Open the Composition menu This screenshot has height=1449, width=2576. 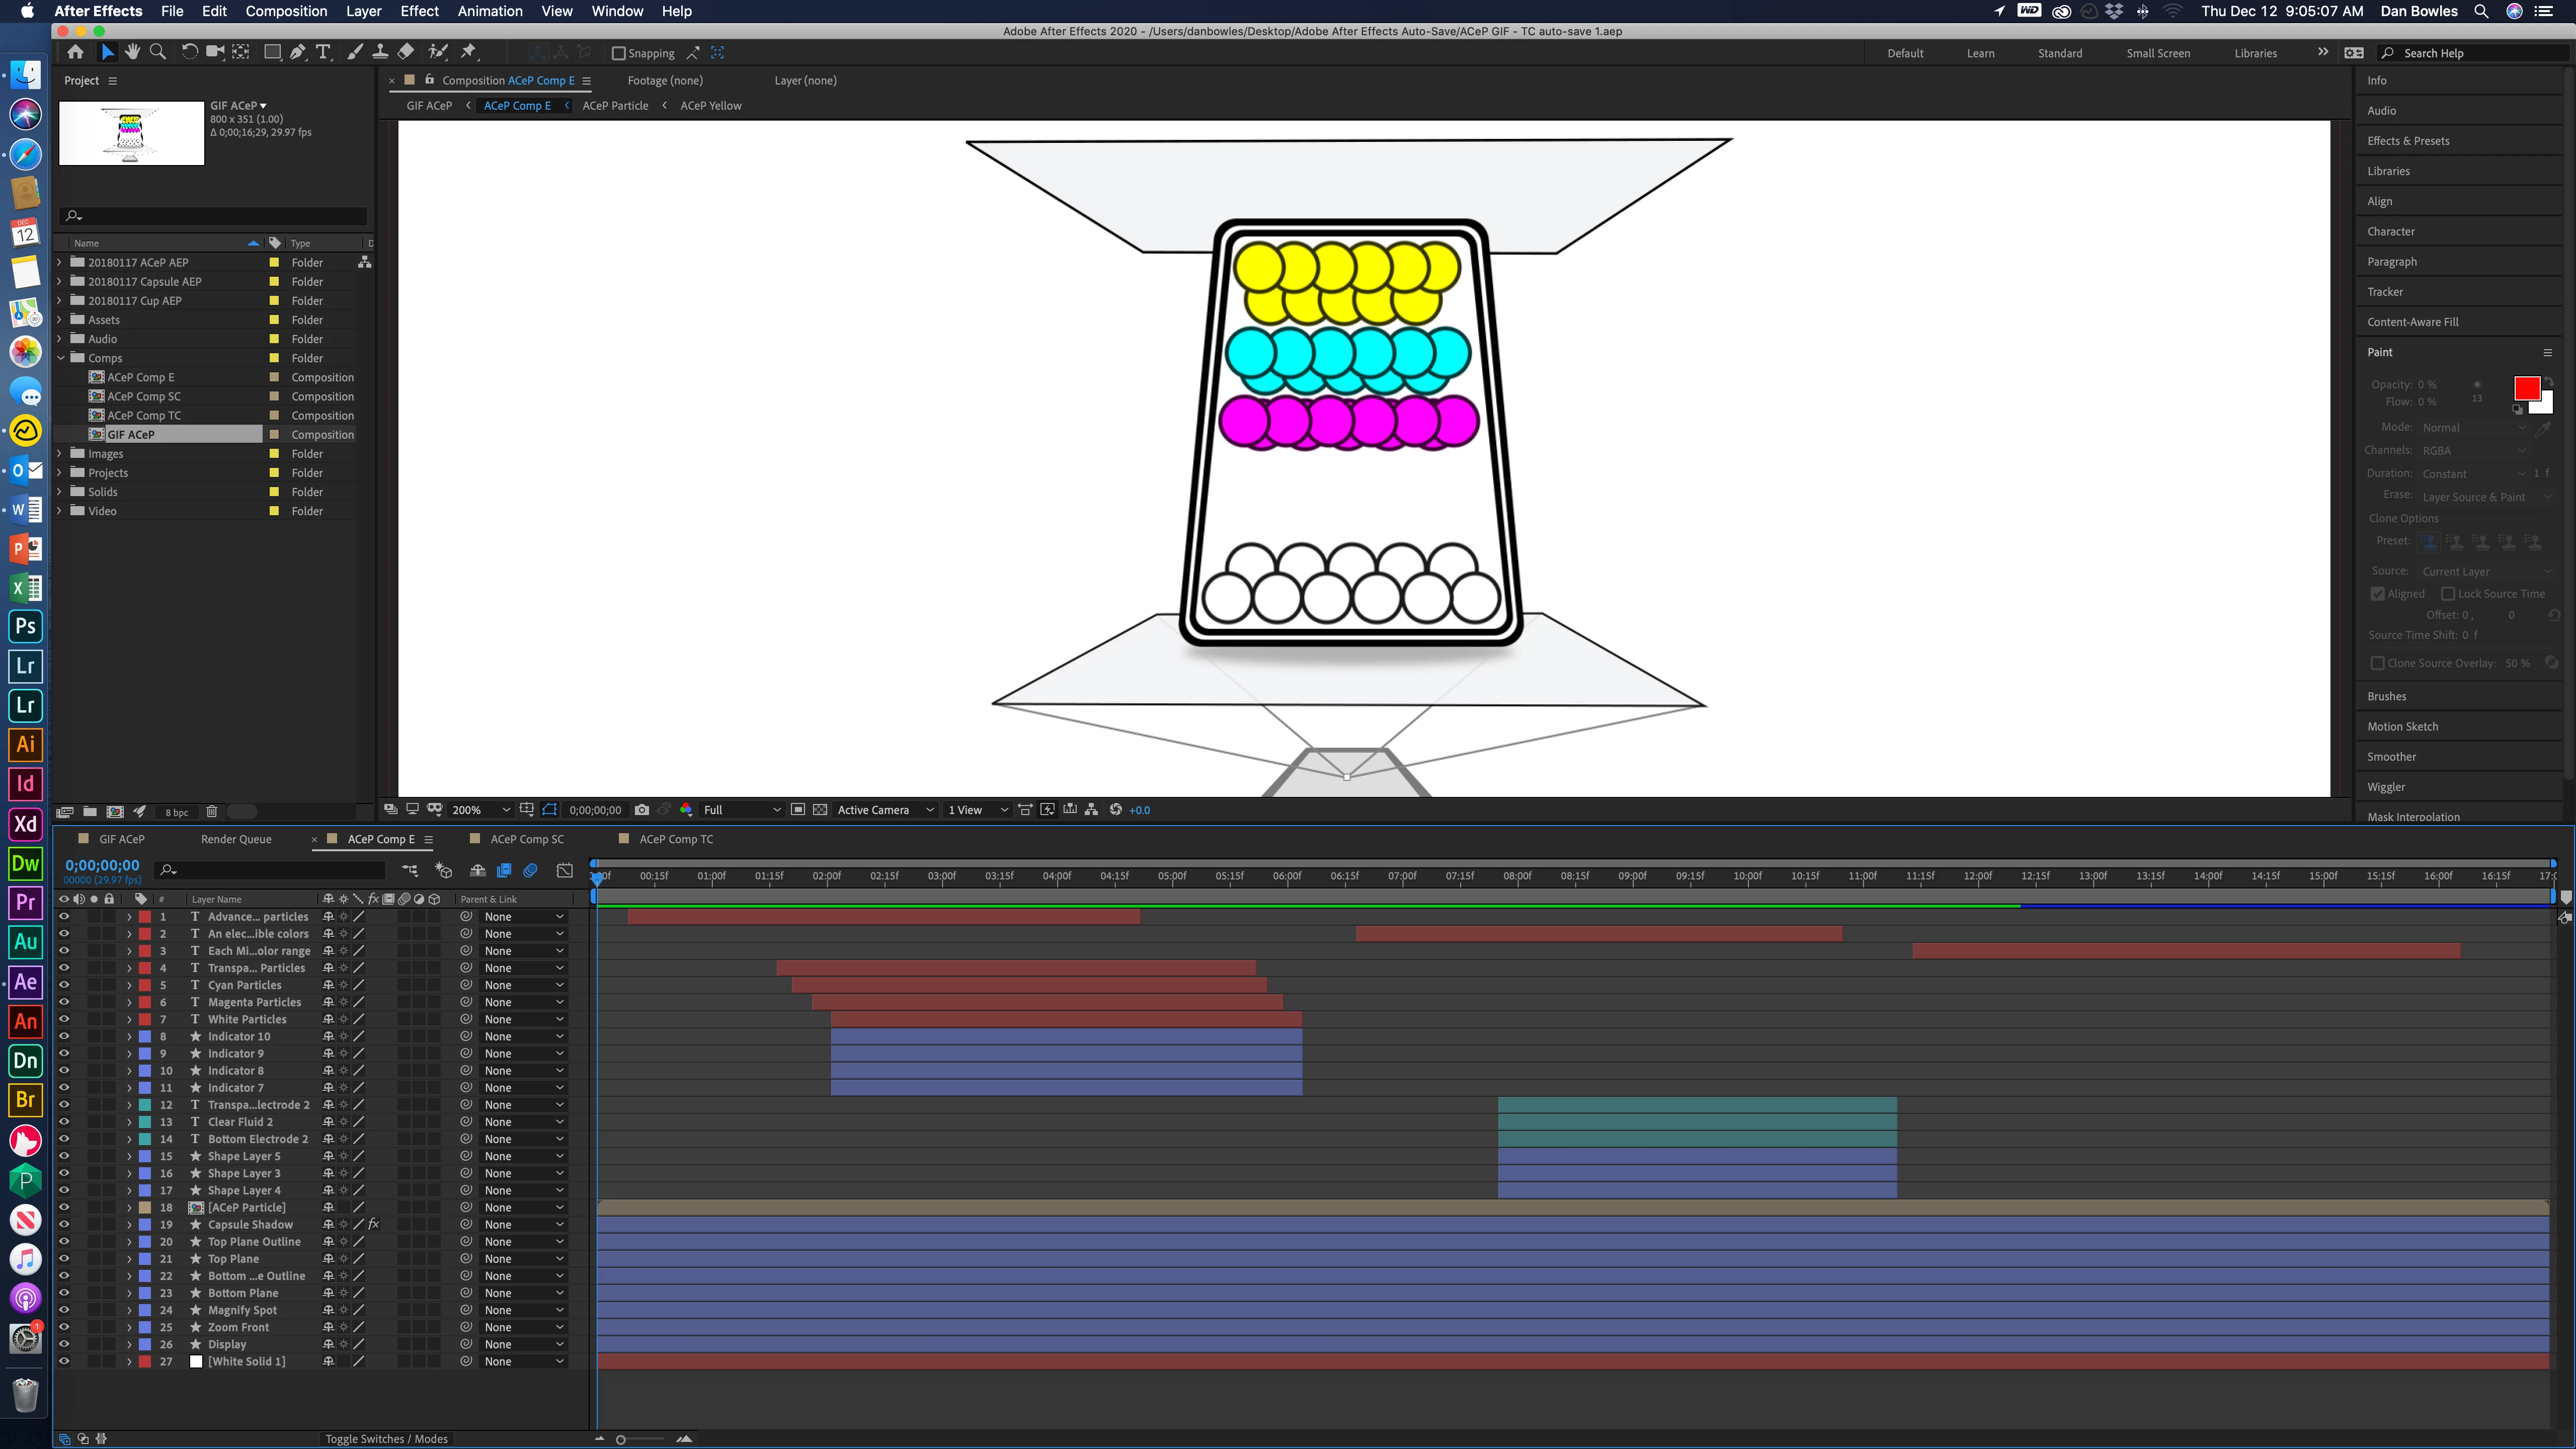pyautogui.click(x=286, y=11)
